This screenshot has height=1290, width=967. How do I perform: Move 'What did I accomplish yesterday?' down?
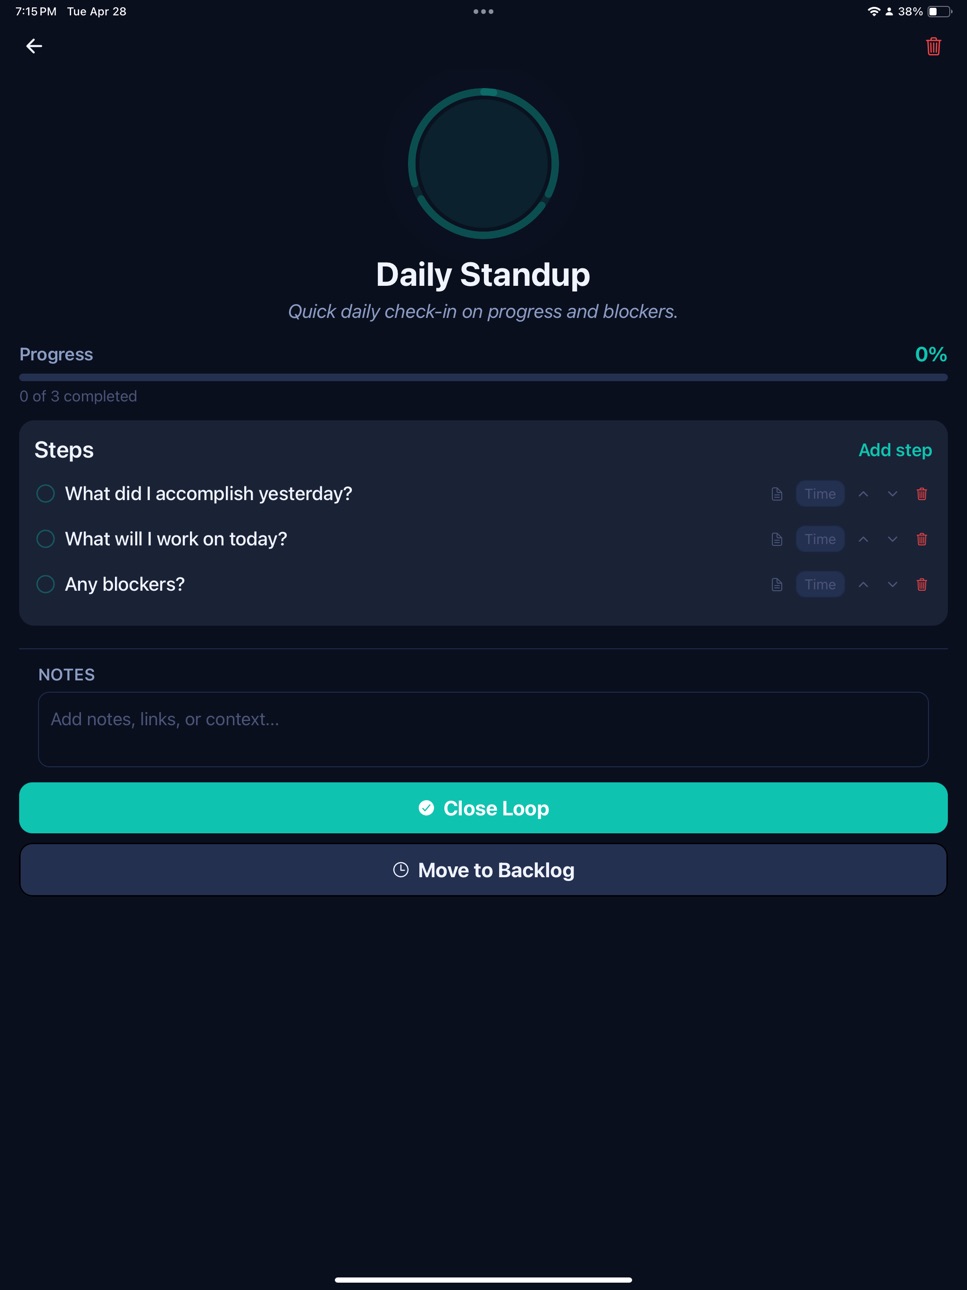coord(892,494)
